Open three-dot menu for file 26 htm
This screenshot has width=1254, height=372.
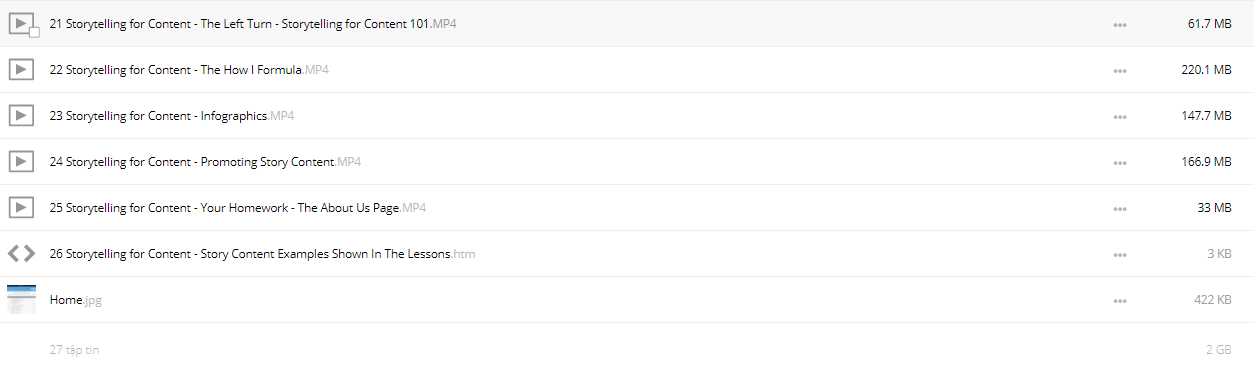pos(1120,254)
